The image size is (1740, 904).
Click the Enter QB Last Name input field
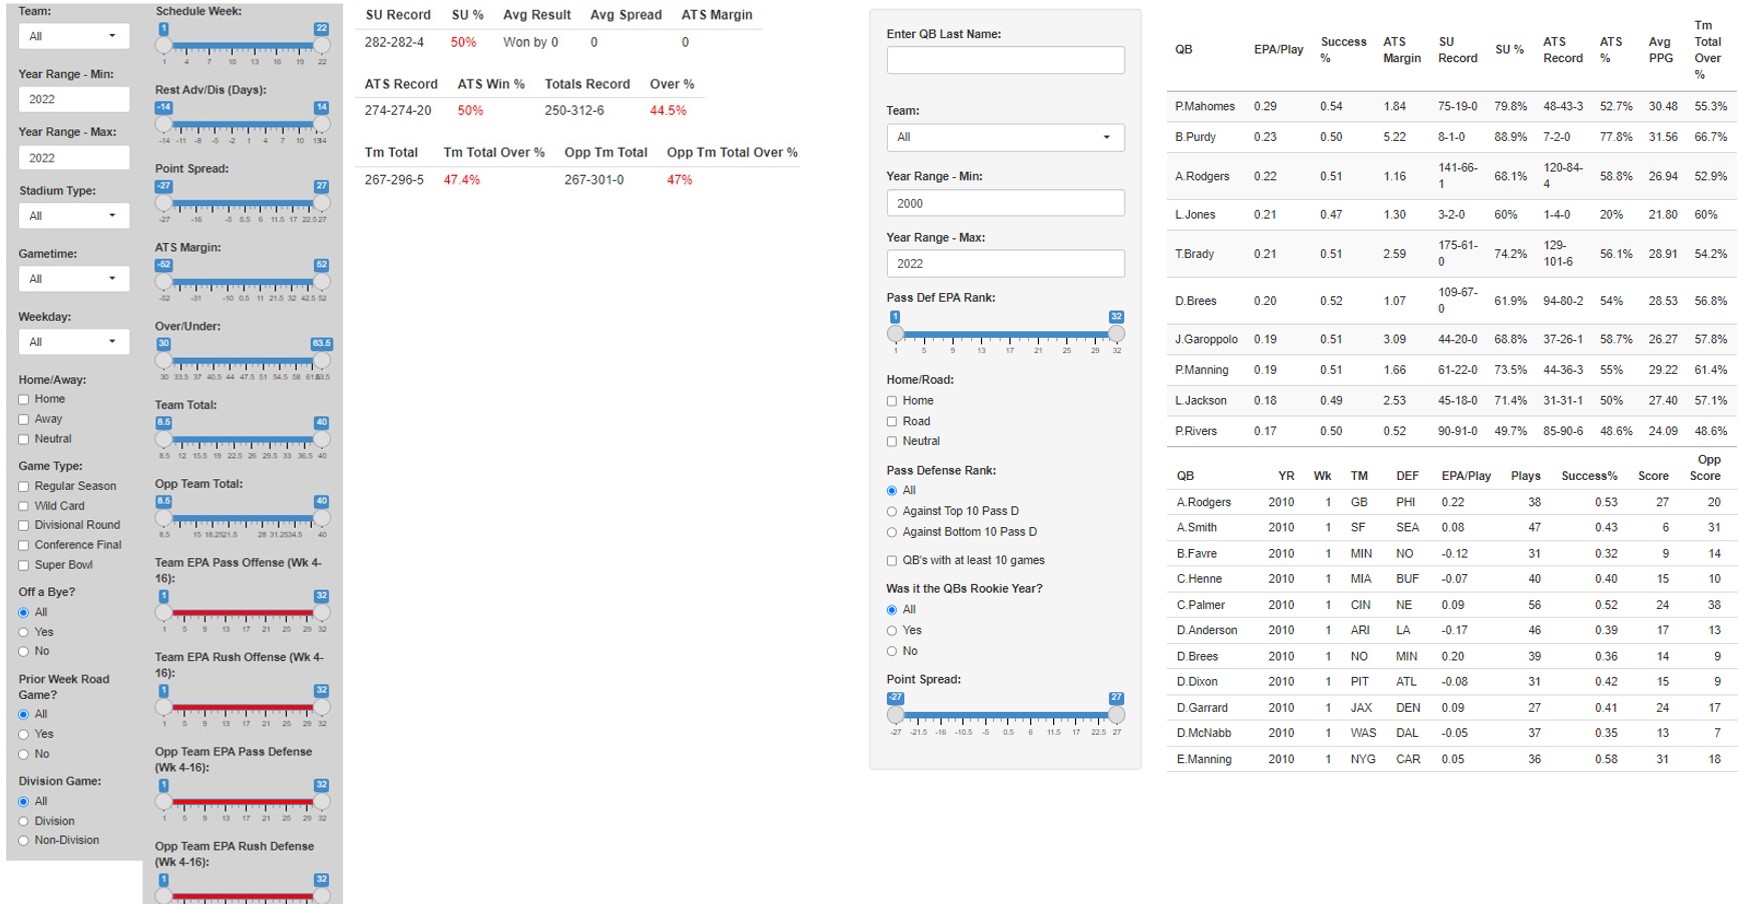click(1004, 60)
